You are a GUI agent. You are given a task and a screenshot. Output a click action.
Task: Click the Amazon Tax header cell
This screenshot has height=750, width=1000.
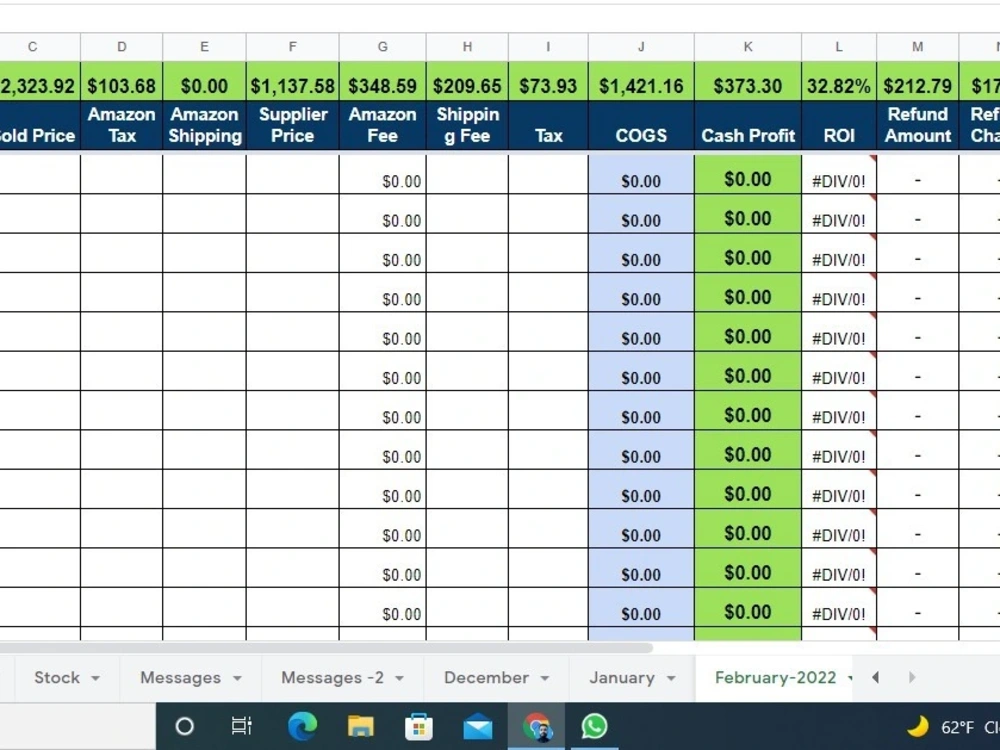point(122,125)
